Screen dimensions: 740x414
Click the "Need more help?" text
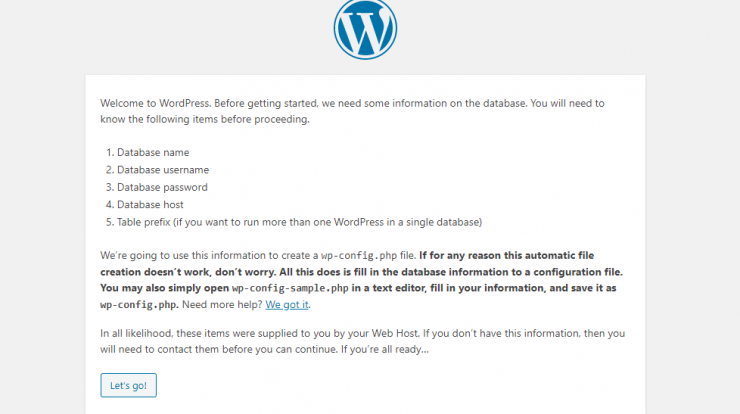click(222, 304)
